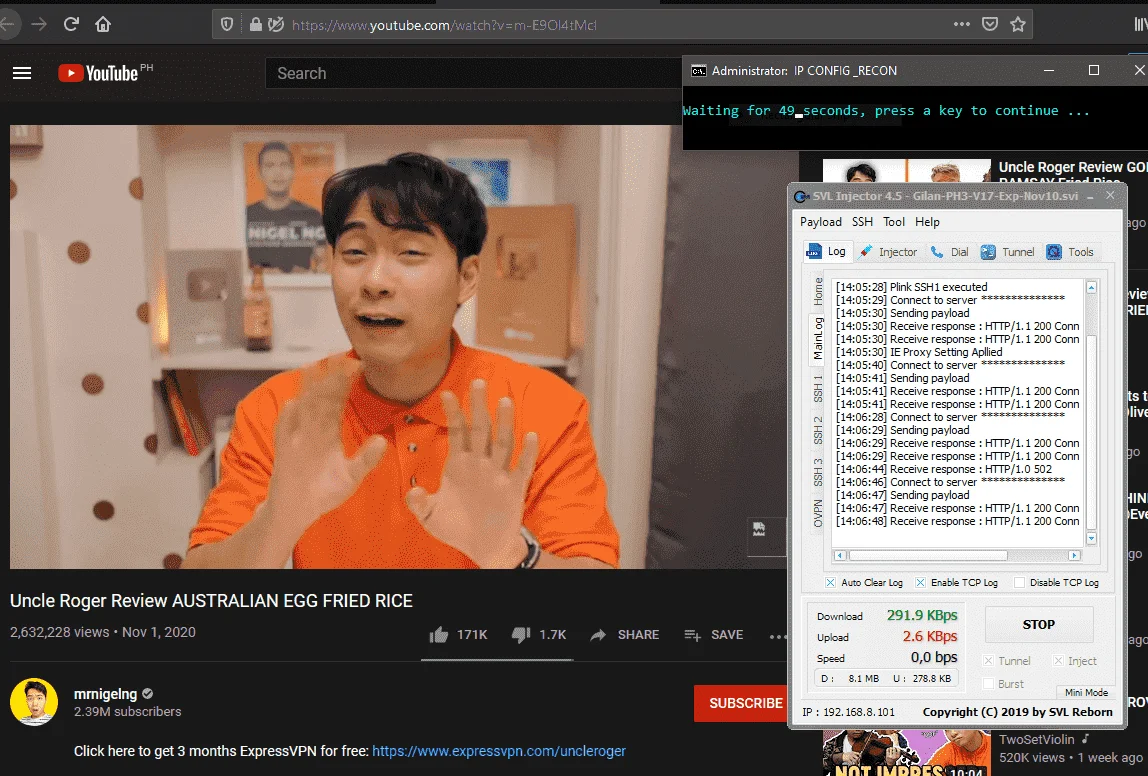Click log horizontal scroll right arrow
Image resolution: width=1148 pixels, height=776 pixels.
pyautogui.click(x=1074, y=556)
